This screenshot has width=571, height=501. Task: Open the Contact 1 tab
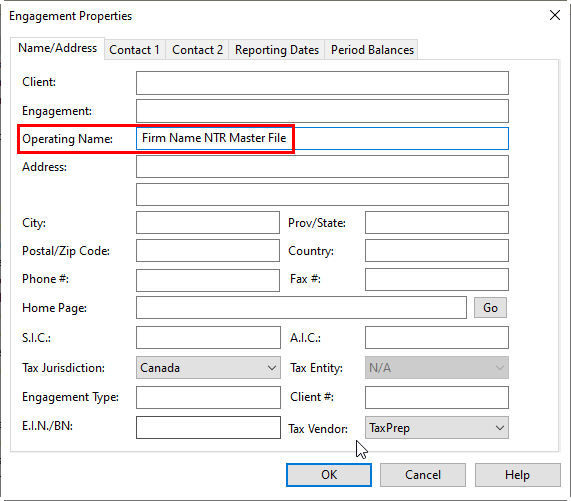click(135, 50)
